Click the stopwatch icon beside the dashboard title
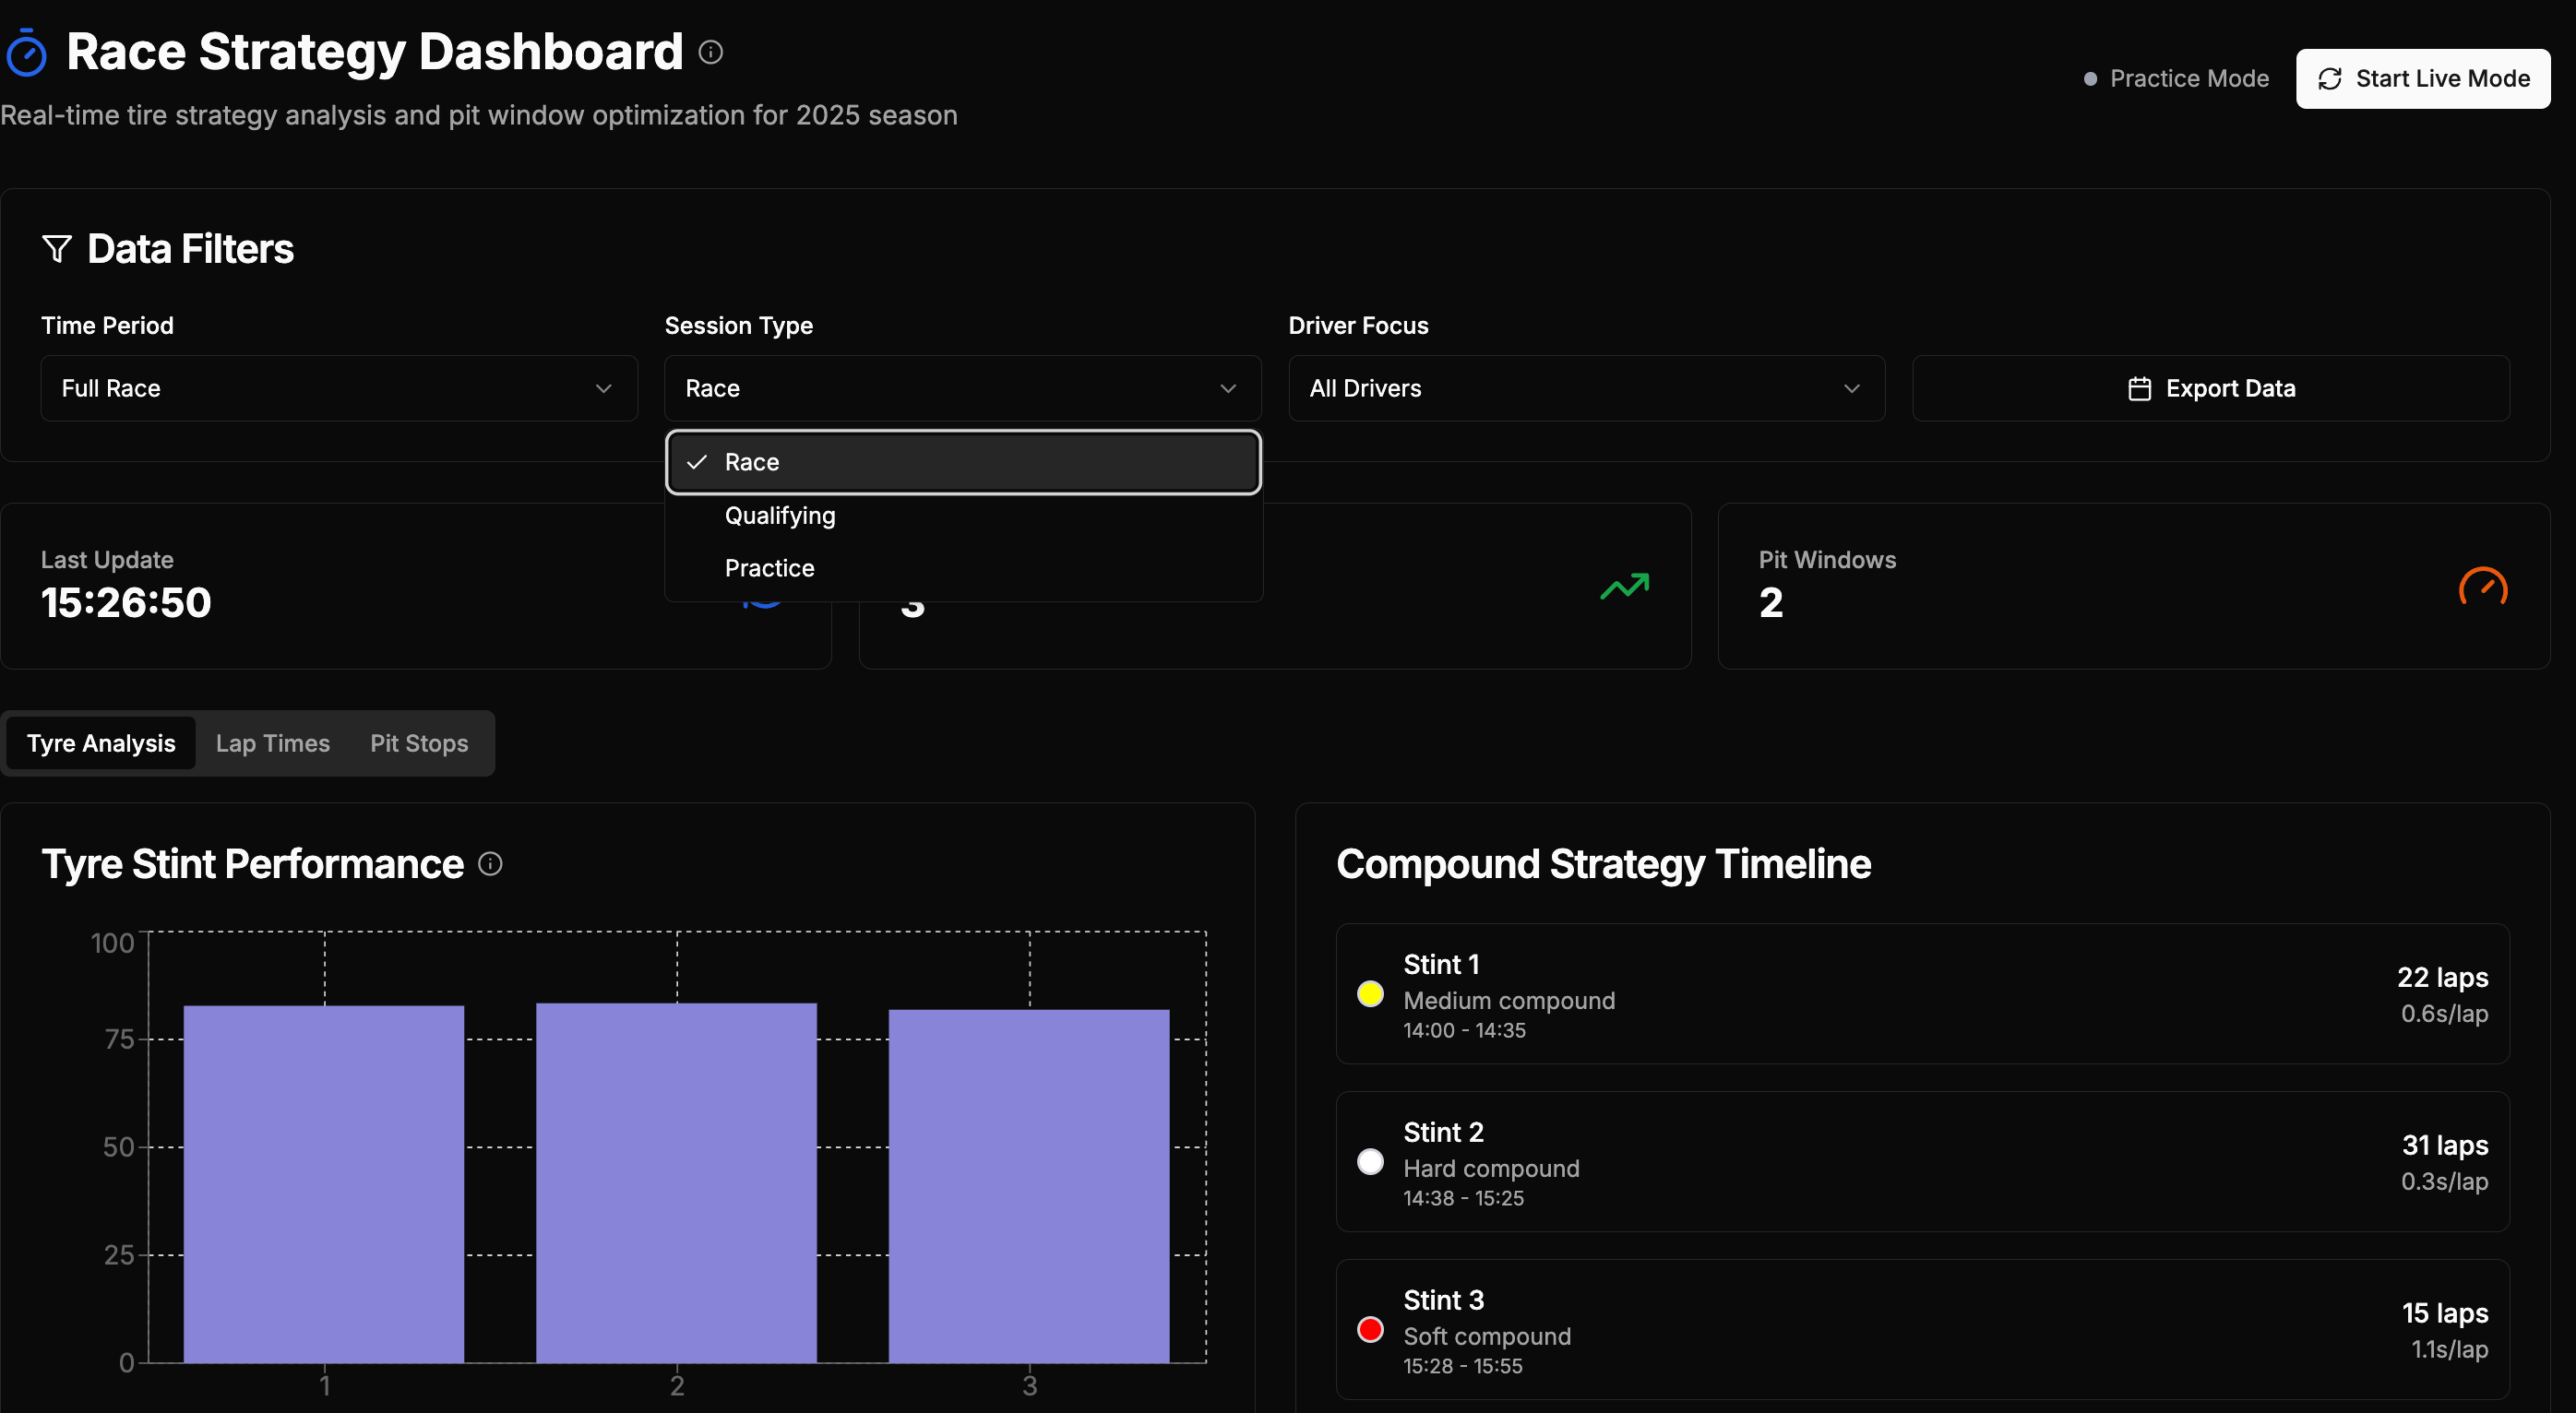The width and height of the screenshot is (2576, 1413). (x=27, y=53)
